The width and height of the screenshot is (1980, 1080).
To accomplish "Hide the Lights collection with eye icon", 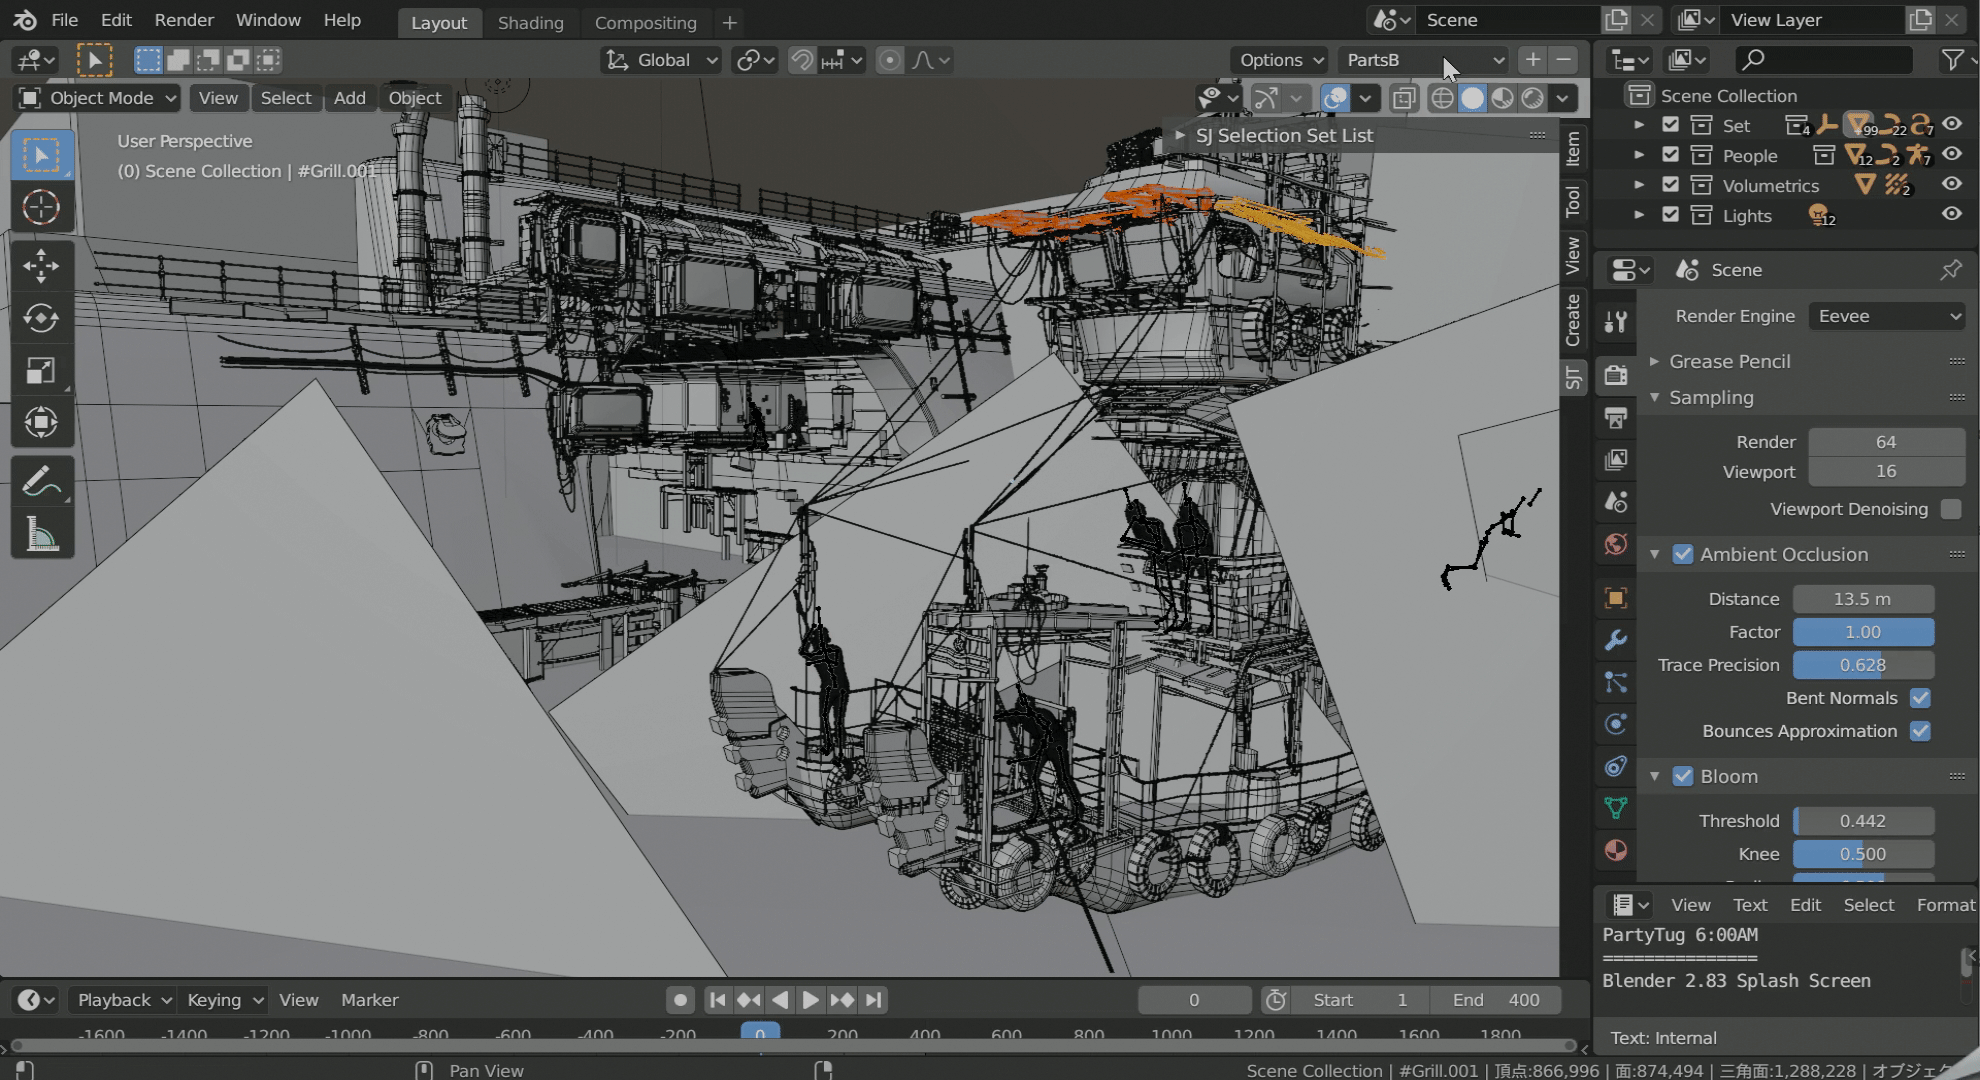I will point(1951,215).
